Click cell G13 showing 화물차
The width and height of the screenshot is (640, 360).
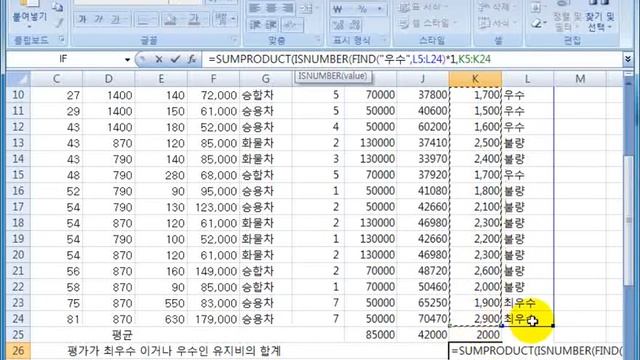click(266, 143)
